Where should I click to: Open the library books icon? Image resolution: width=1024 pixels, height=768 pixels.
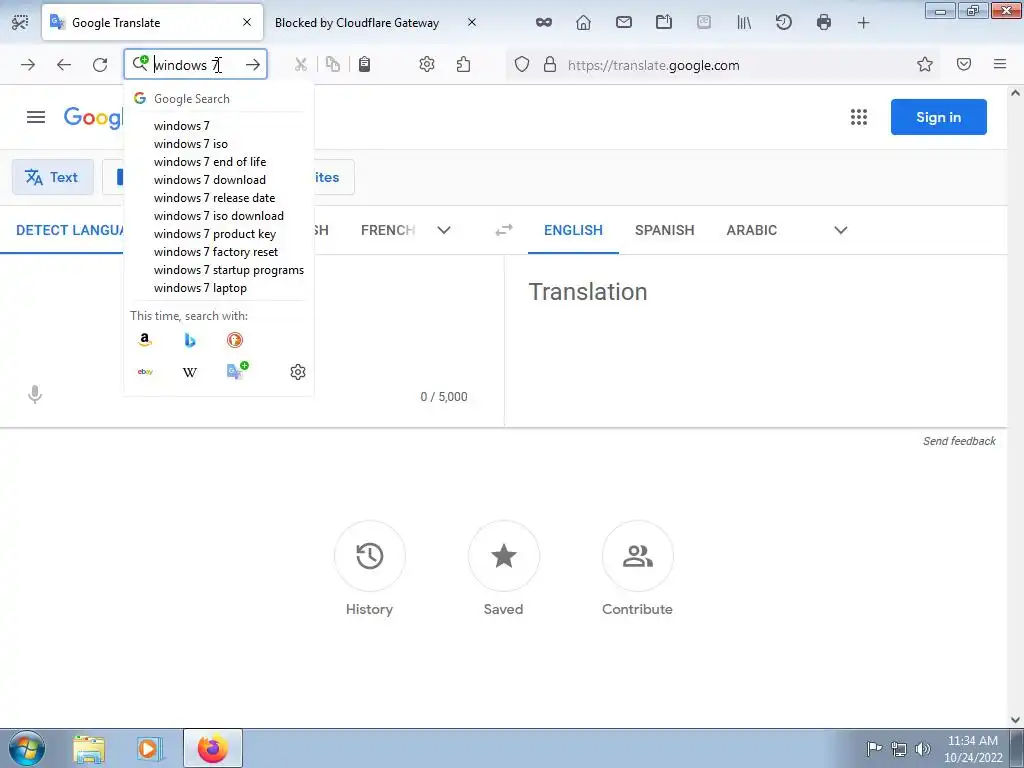(744, 23)
